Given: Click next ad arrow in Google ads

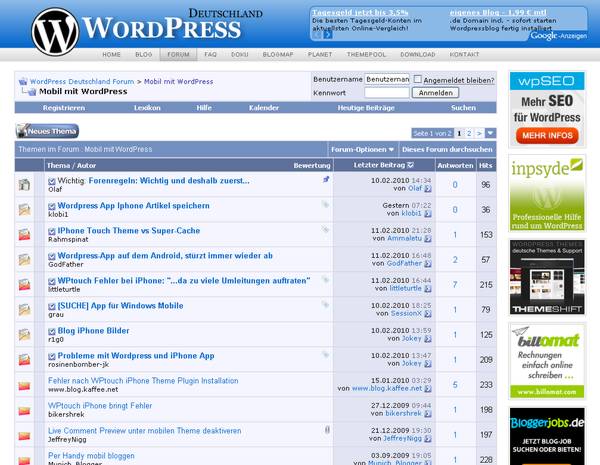Looking at the screenshot, I should [x=328, y=34].
